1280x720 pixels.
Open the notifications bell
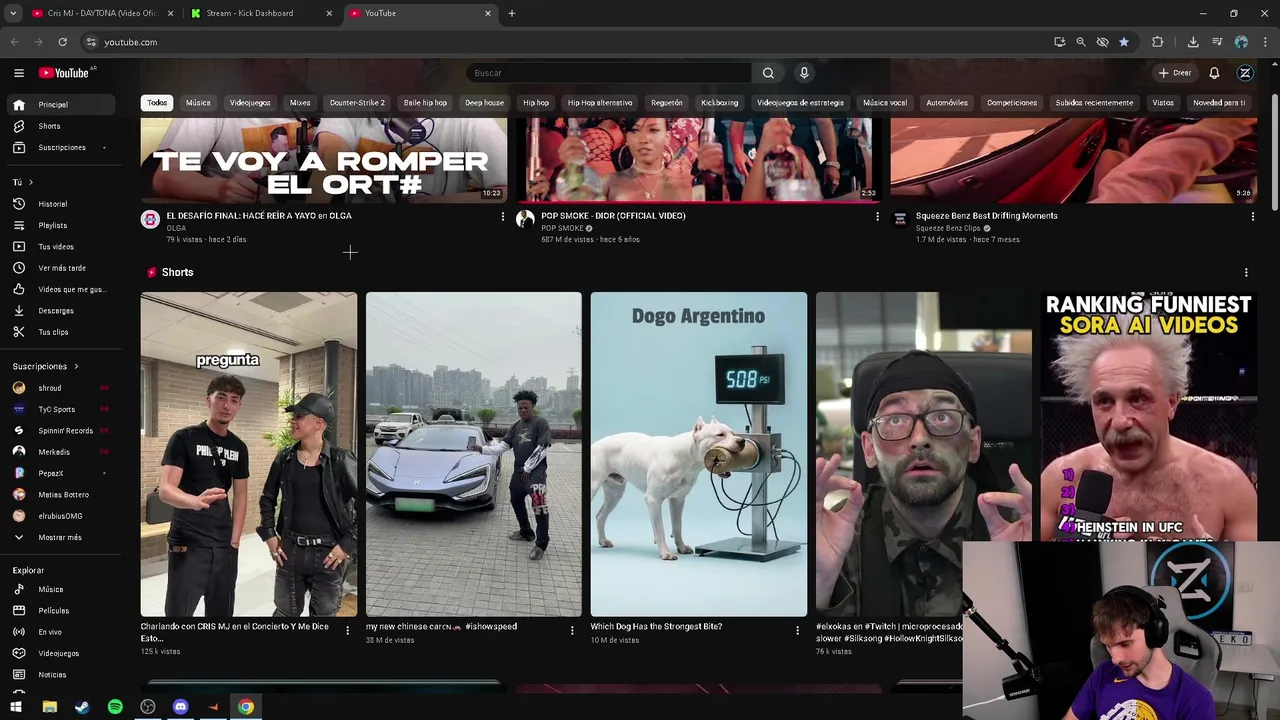click(1214, 73)
